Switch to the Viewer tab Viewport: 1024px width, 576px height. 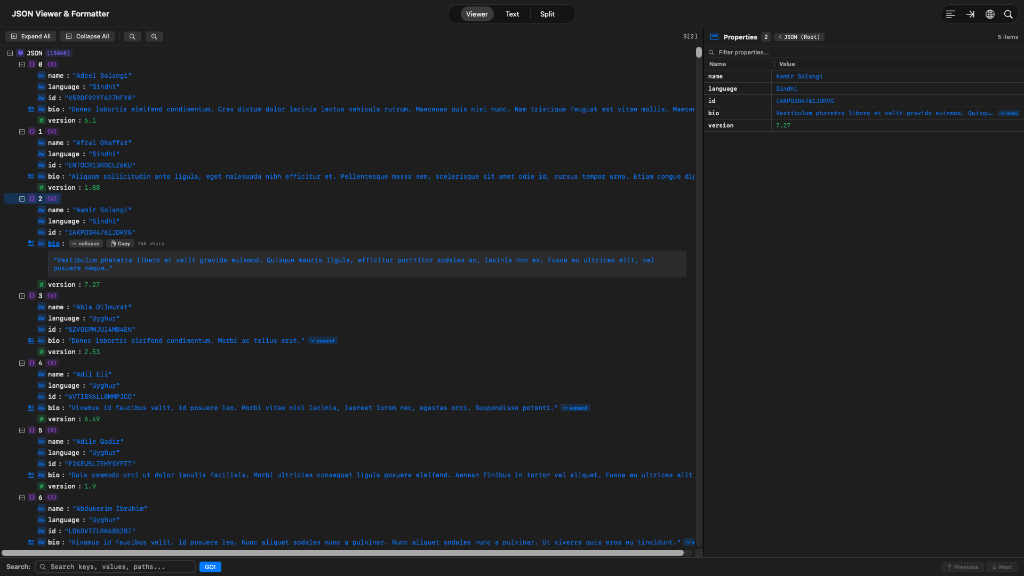point(477,14)
